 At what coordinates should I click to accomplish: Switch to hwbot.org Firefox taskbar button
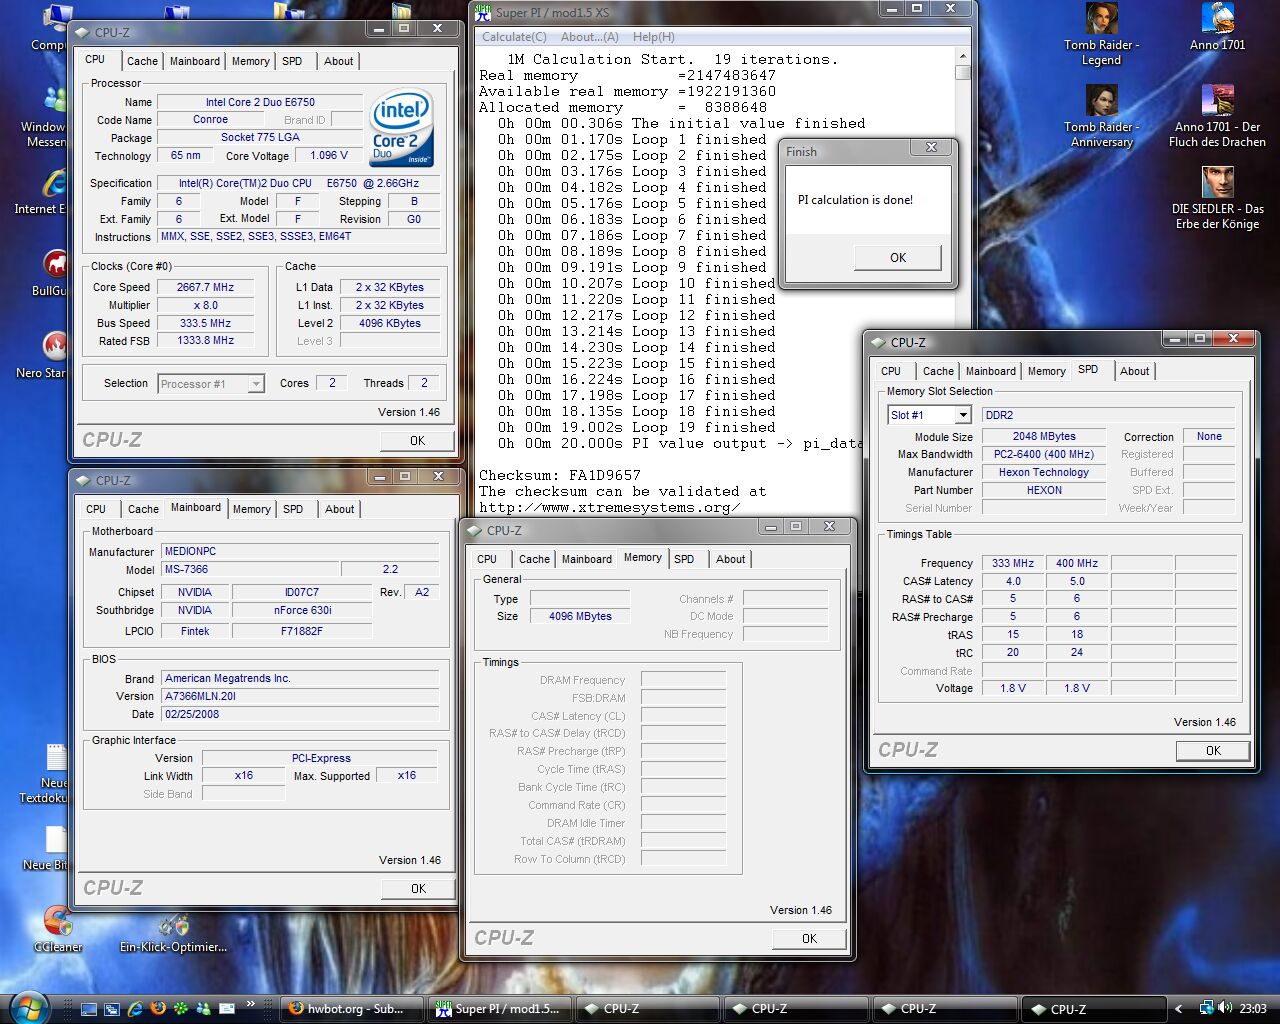pos(352,1009)
